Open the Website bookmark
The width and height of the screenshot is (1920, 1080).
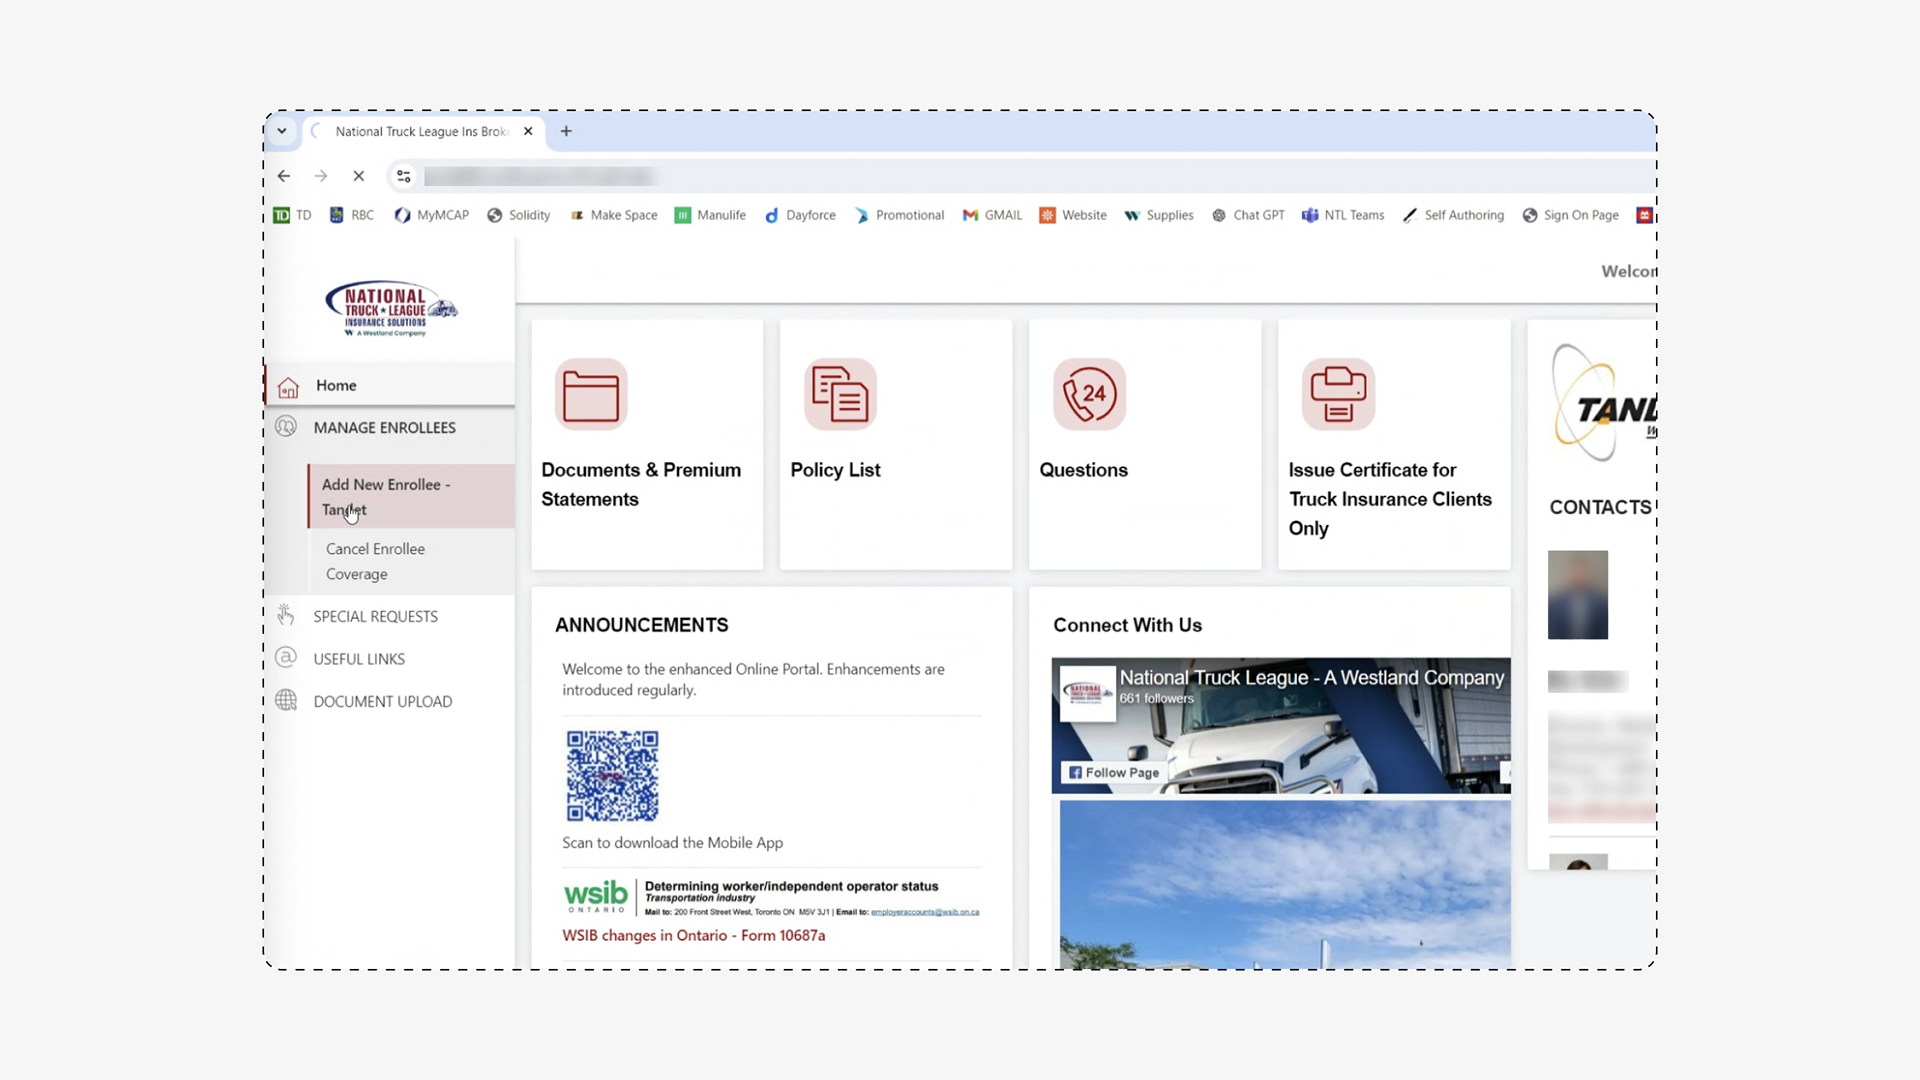click(1073, 215)
